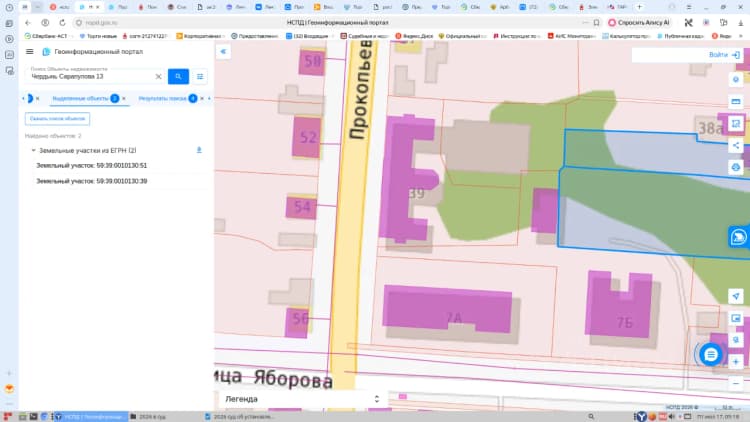750x422 pixels.
Task: Click the share map icon
Action: 736,145
